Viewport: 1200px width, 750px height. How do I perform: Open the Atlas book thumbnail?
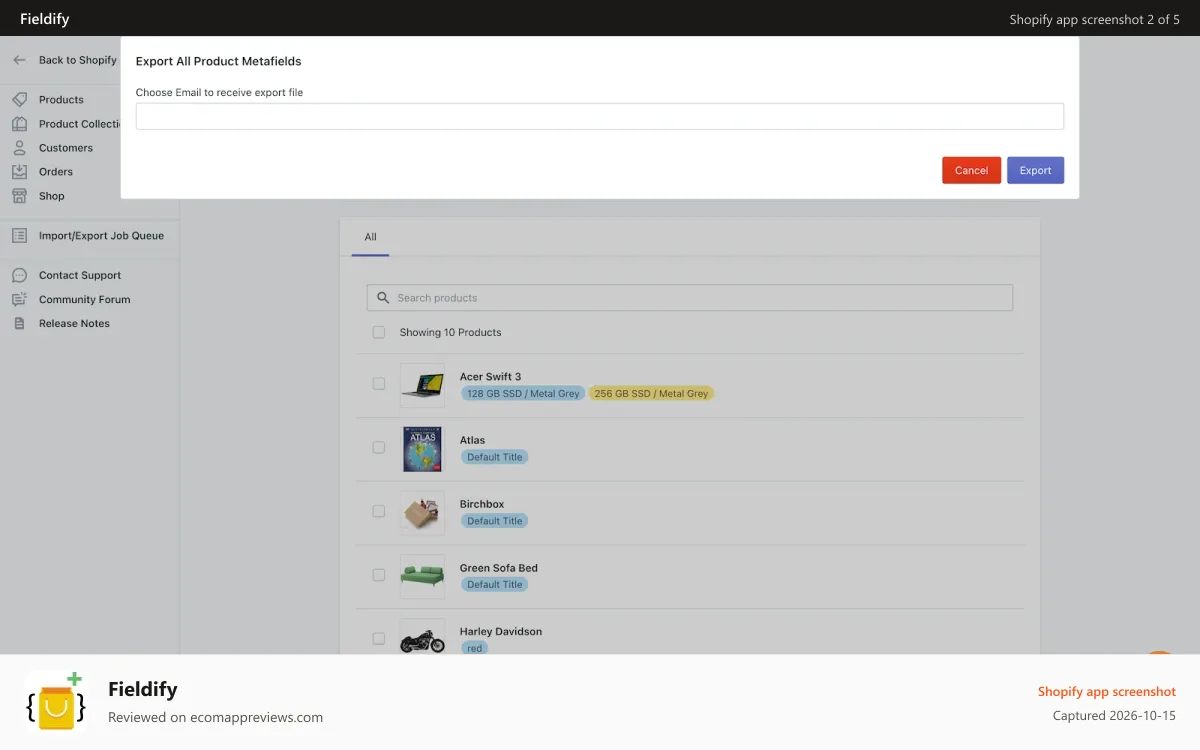(x=422, y=449)
